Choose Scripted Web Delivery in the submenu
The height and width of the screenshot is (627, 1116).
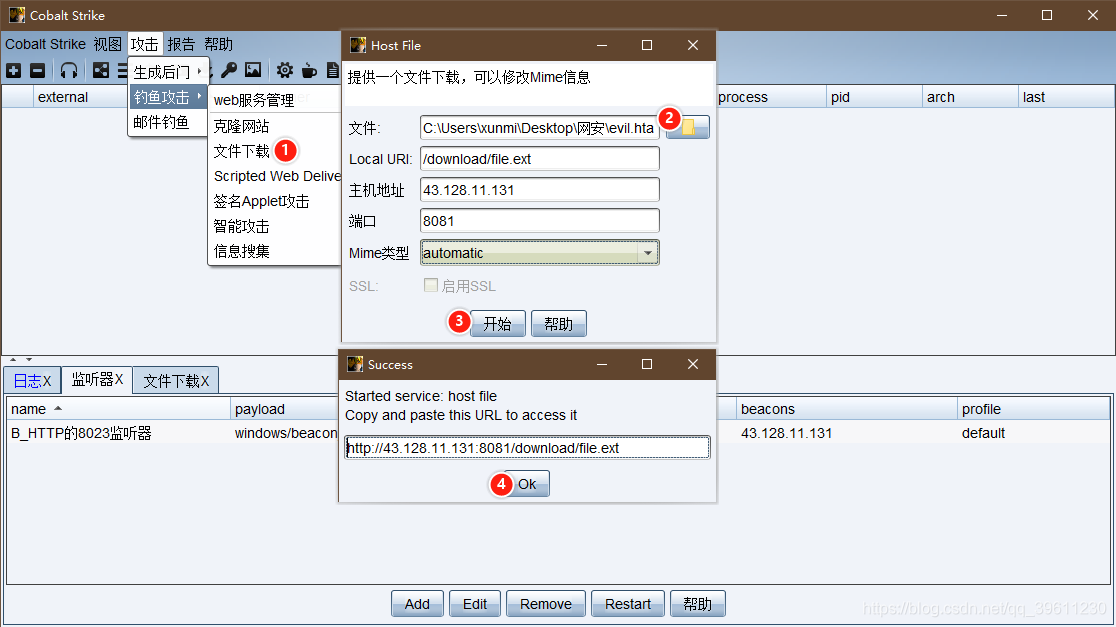(x=275, y=176)
